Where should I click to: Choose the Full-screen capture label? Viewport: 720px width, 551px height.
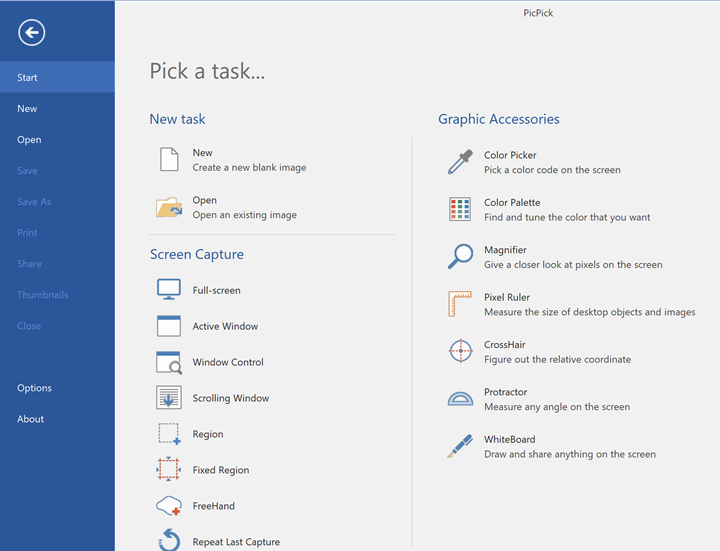(216, 290)
